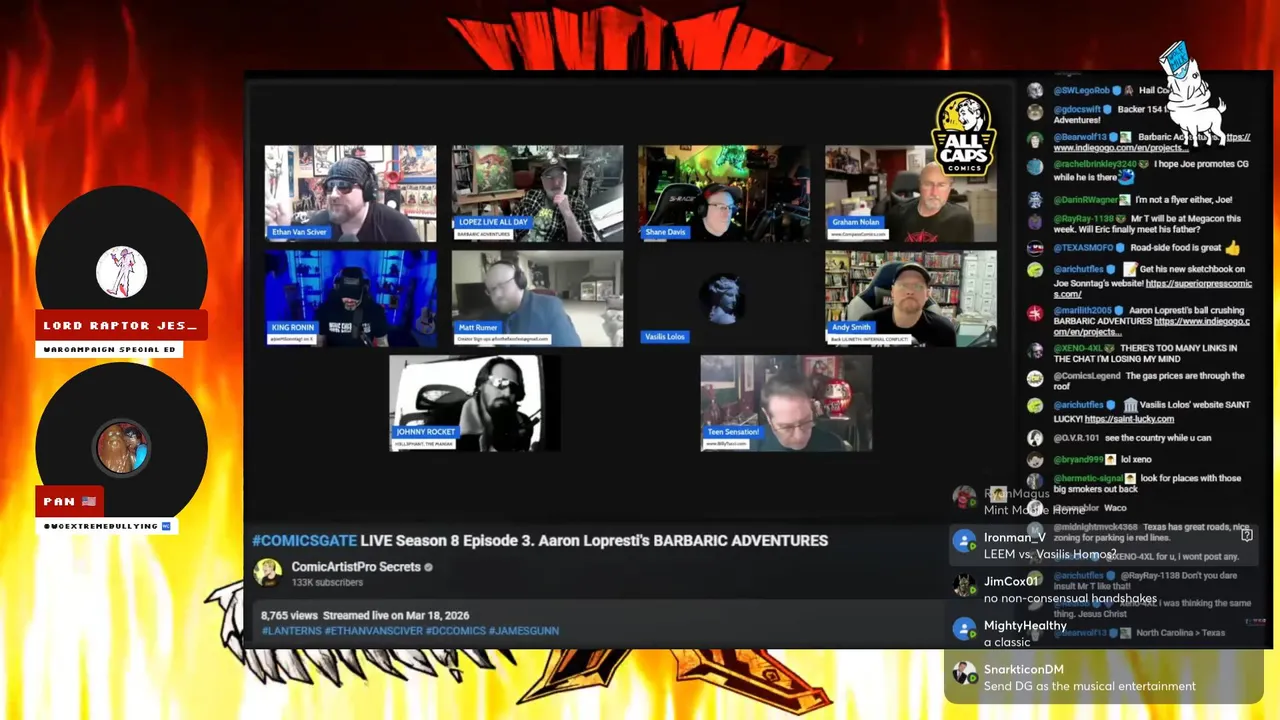Screen dimensions: 1280x720
Task: Click SnarkticonDM's avatar in overlay chat
Action: 964,673
